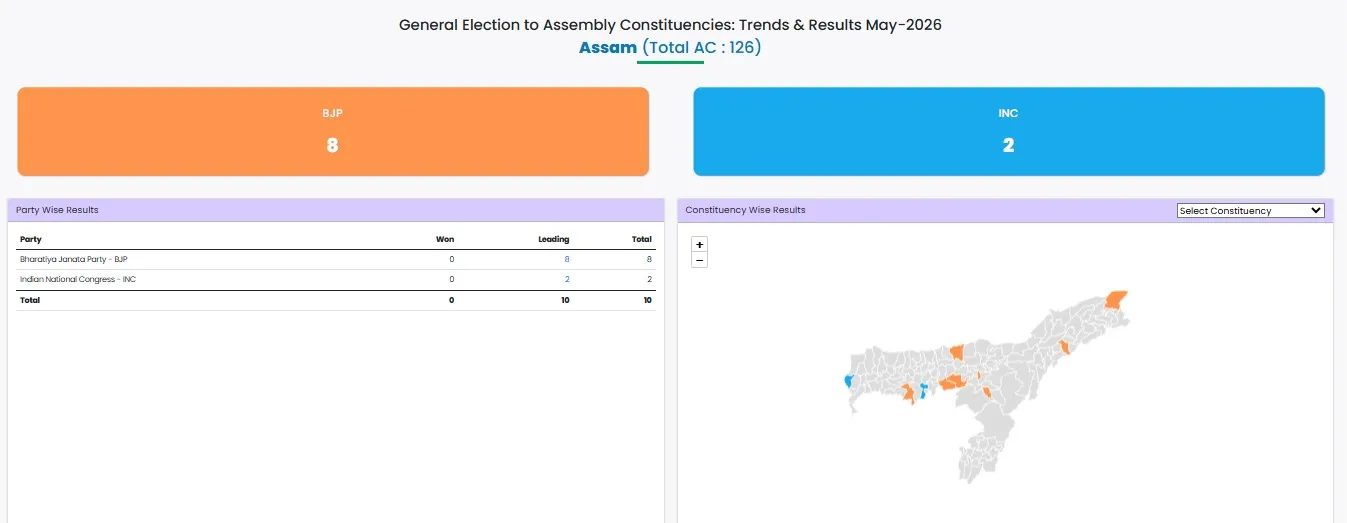Open INC leading count link 2
Screen dimensions: 1347x523
click(x=567, y=279)
